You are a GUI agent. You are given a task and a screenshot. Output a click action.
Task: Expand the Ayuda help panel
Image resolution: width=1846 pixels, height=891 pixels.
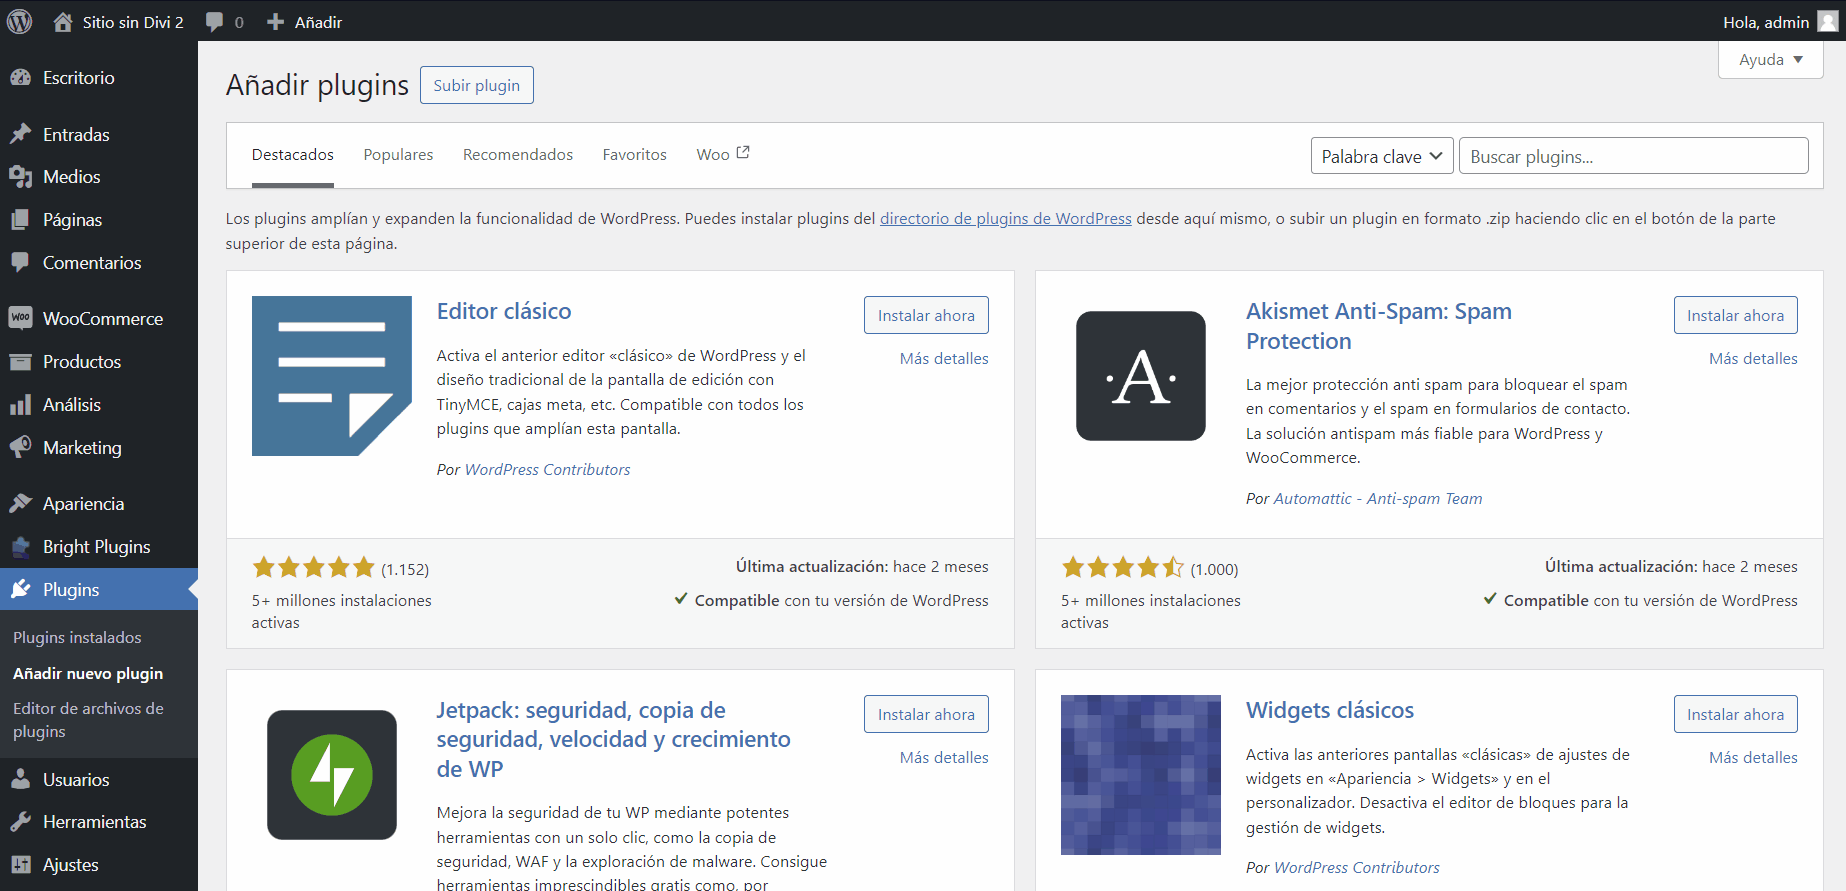click(1770, 60)
